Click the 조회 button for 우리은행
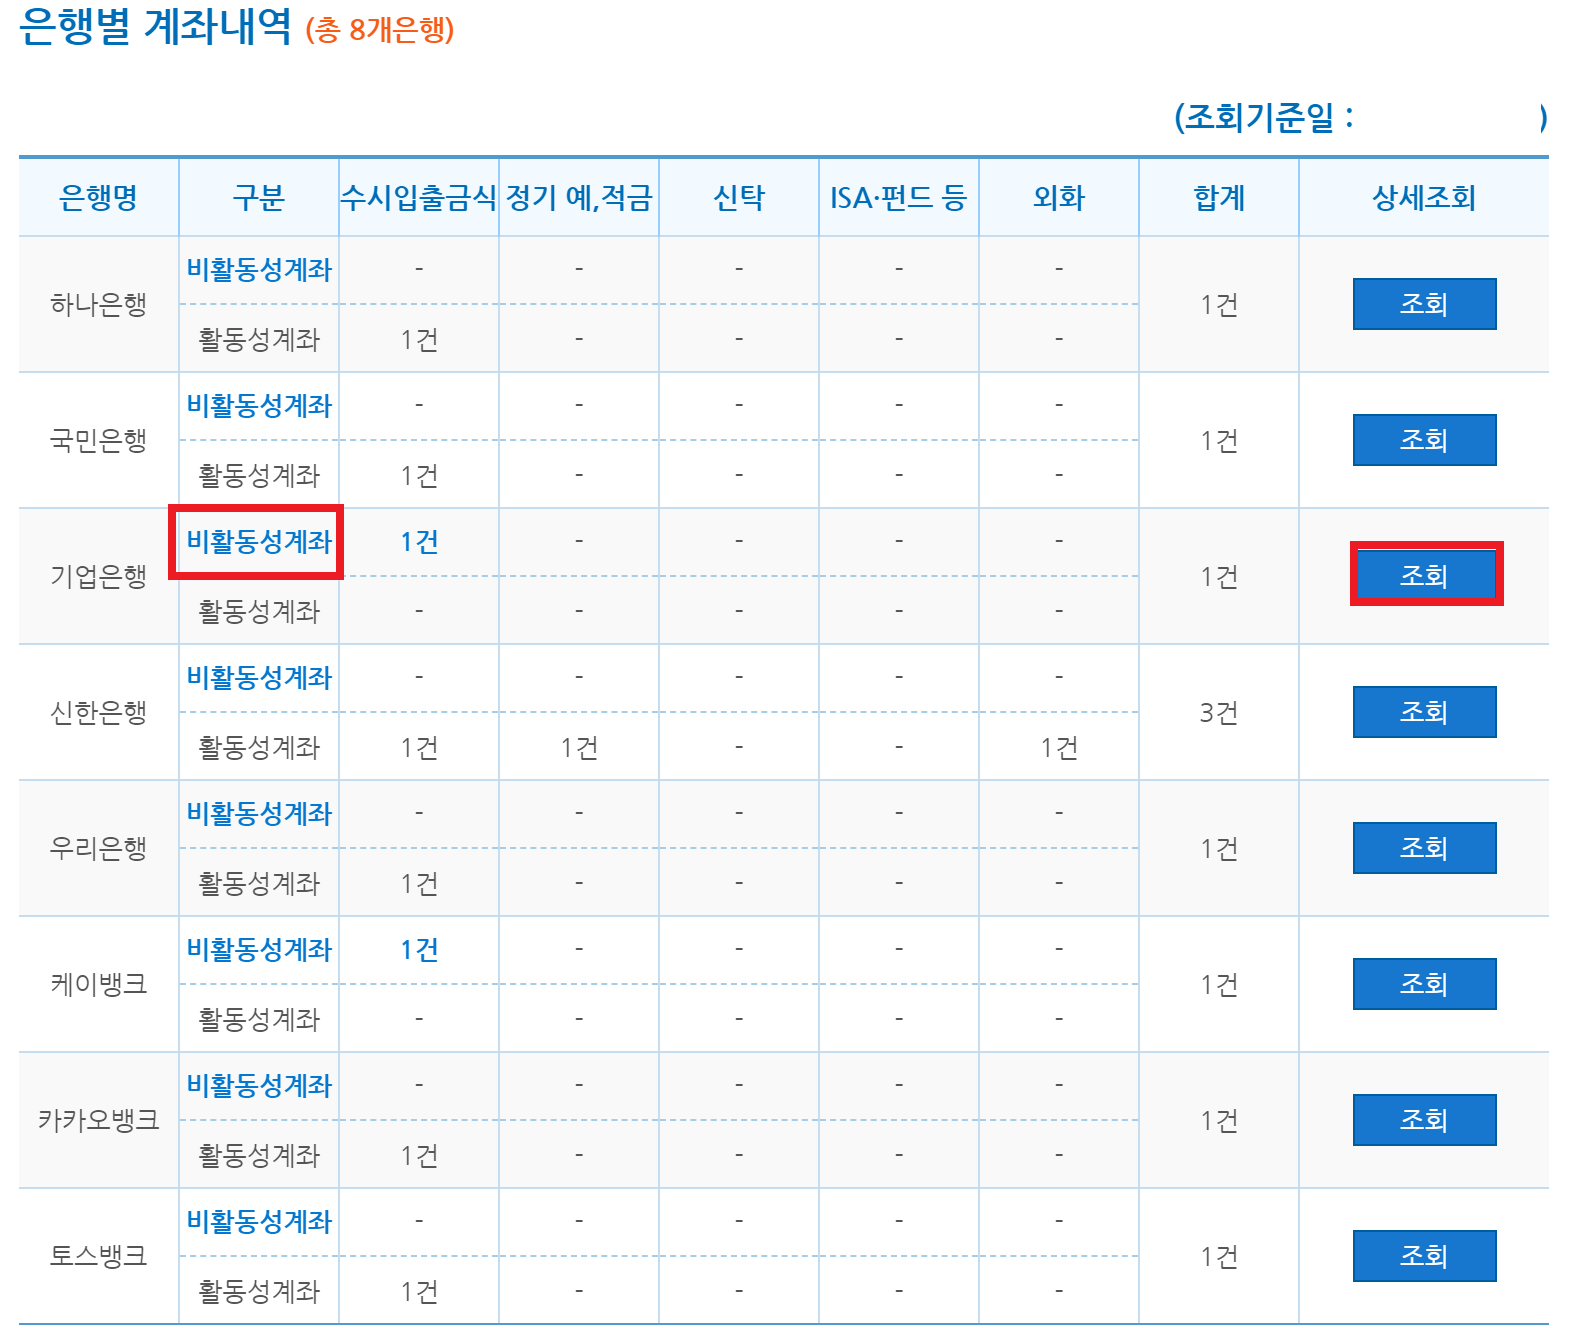This screenshot has width=1572, height=1328. coord(1424,848)
